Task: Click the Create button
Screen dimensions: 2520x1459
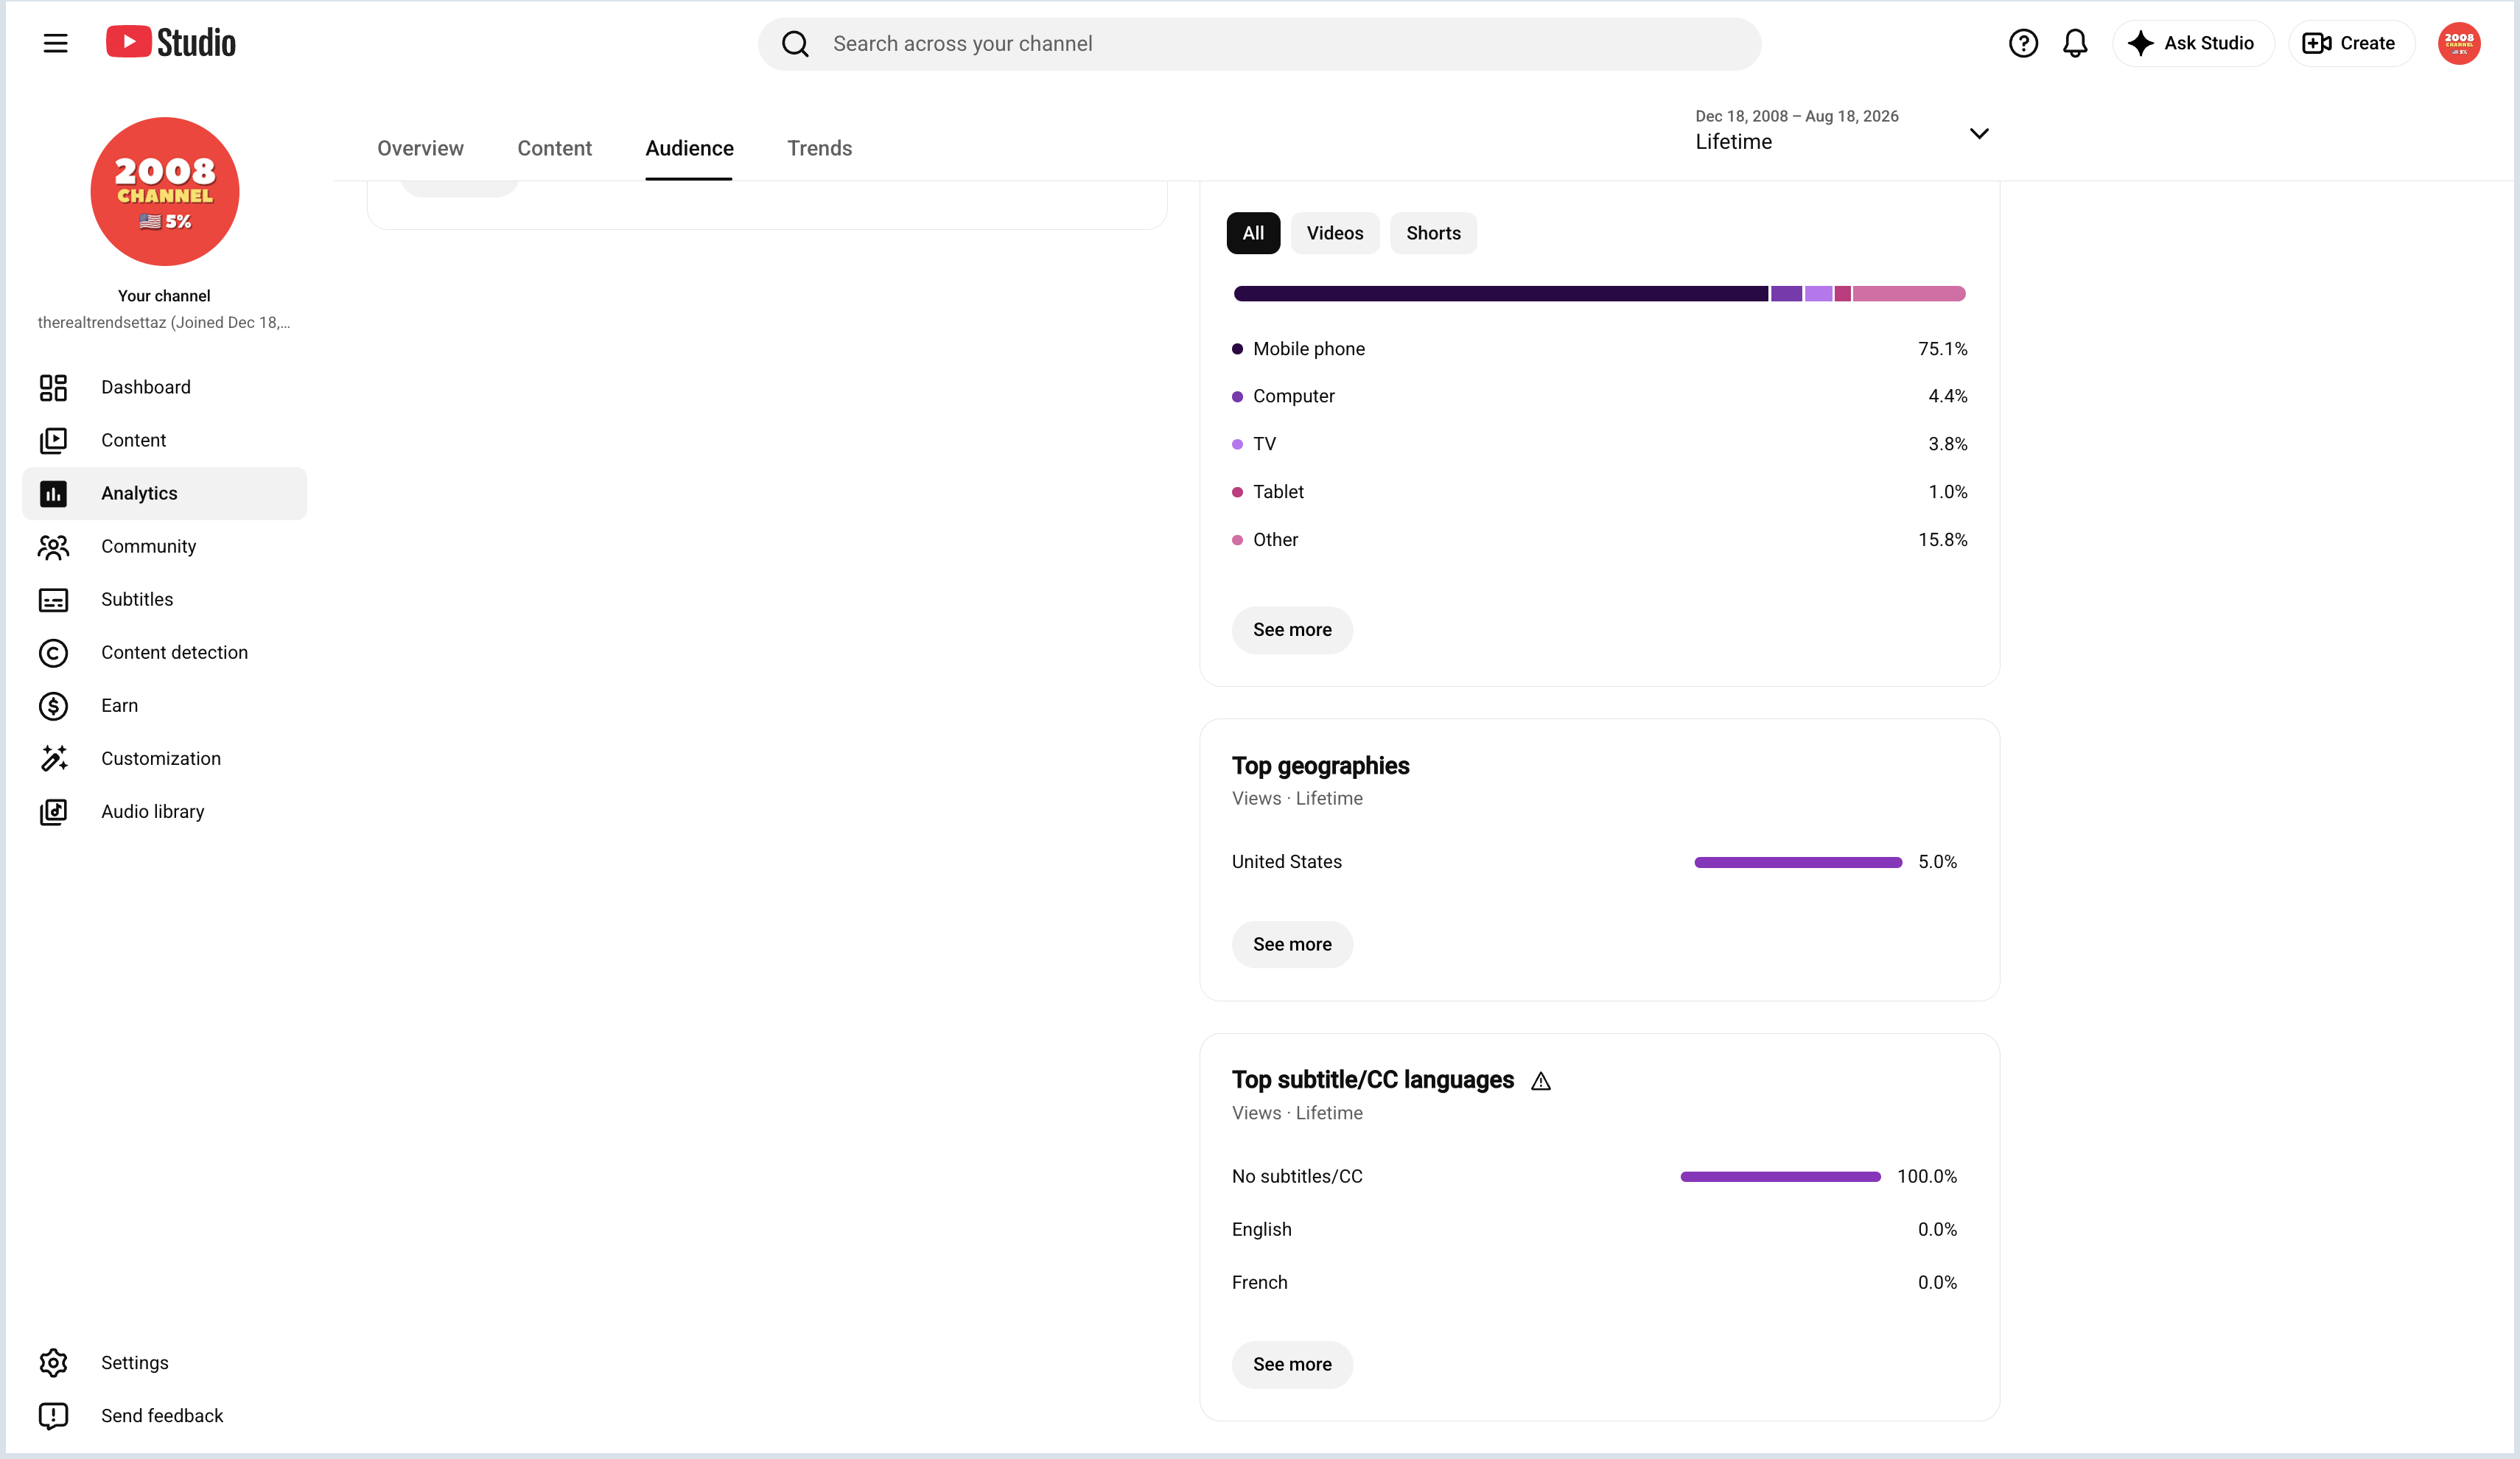Action: pyautogui.click(x=2350, y=43)
